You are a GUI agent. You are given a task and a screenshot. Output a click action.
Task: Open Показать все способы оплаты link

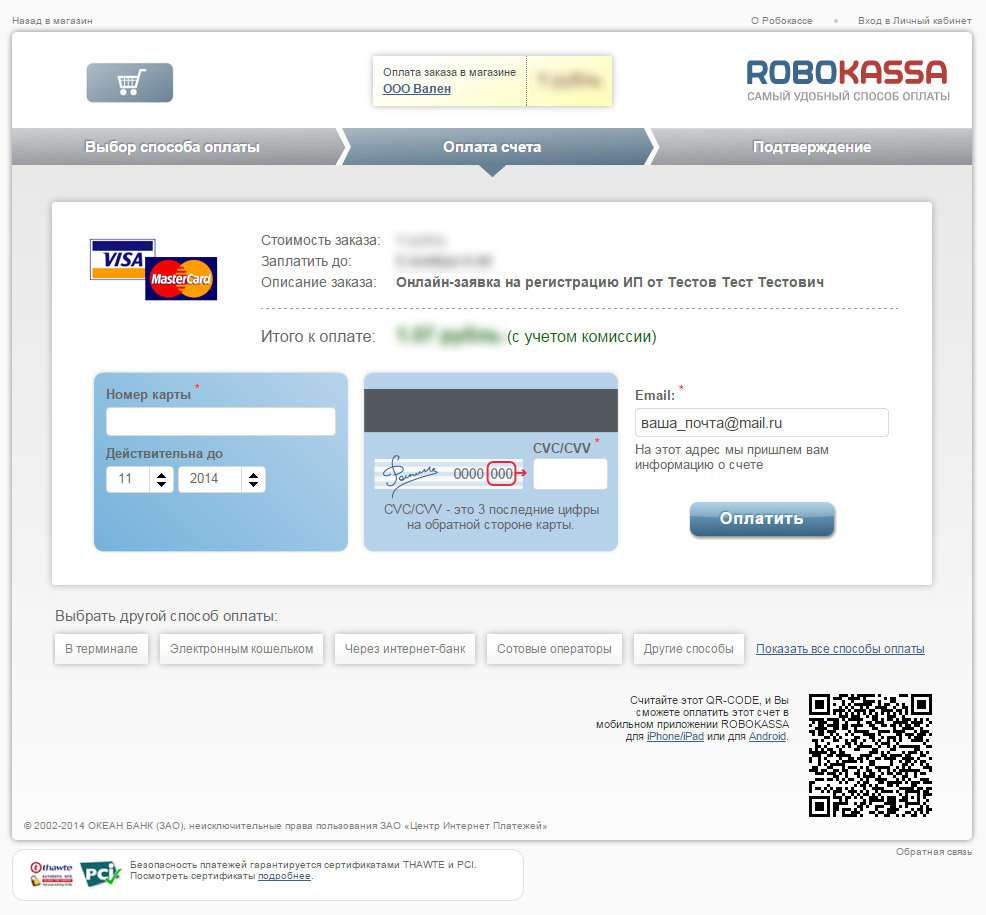[840, 649]
